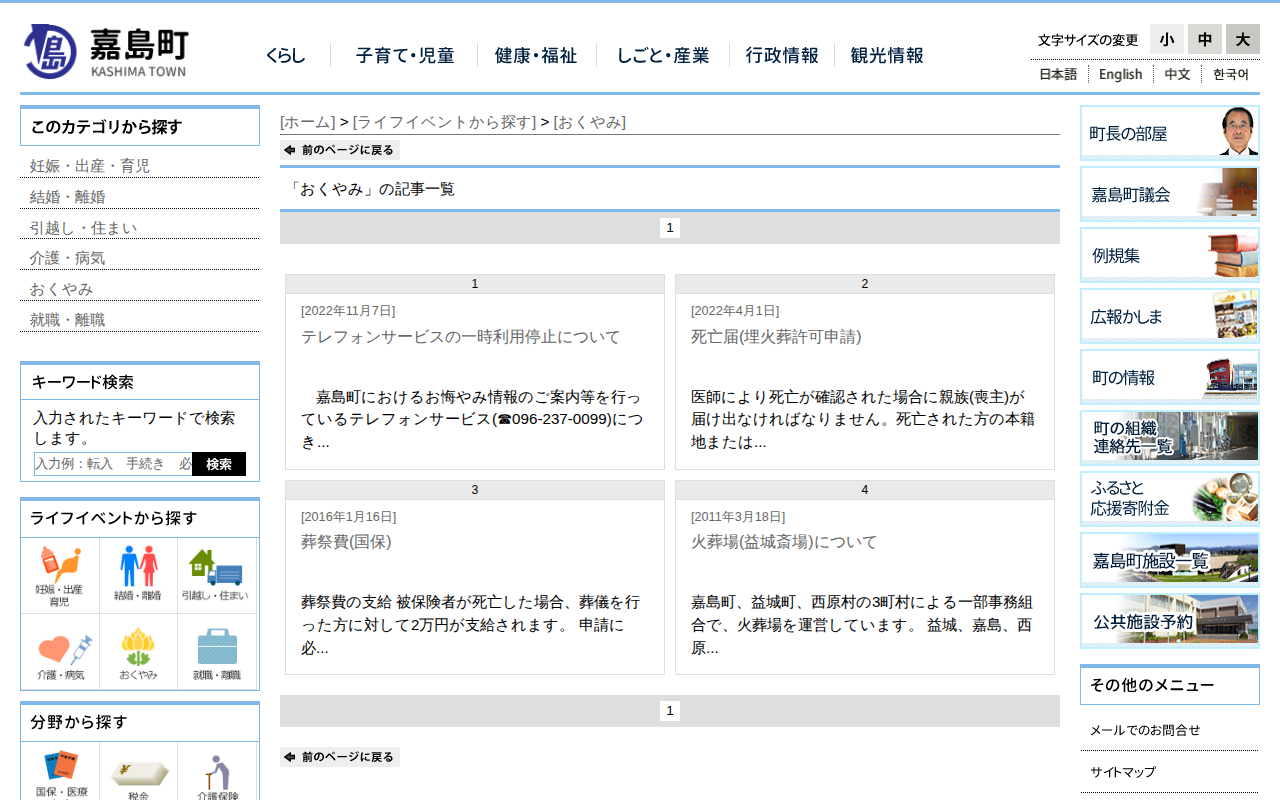This screenshot has height=800, width=1280.
Task: Click the keyword search input field
Action: click(x=113, y=464)
